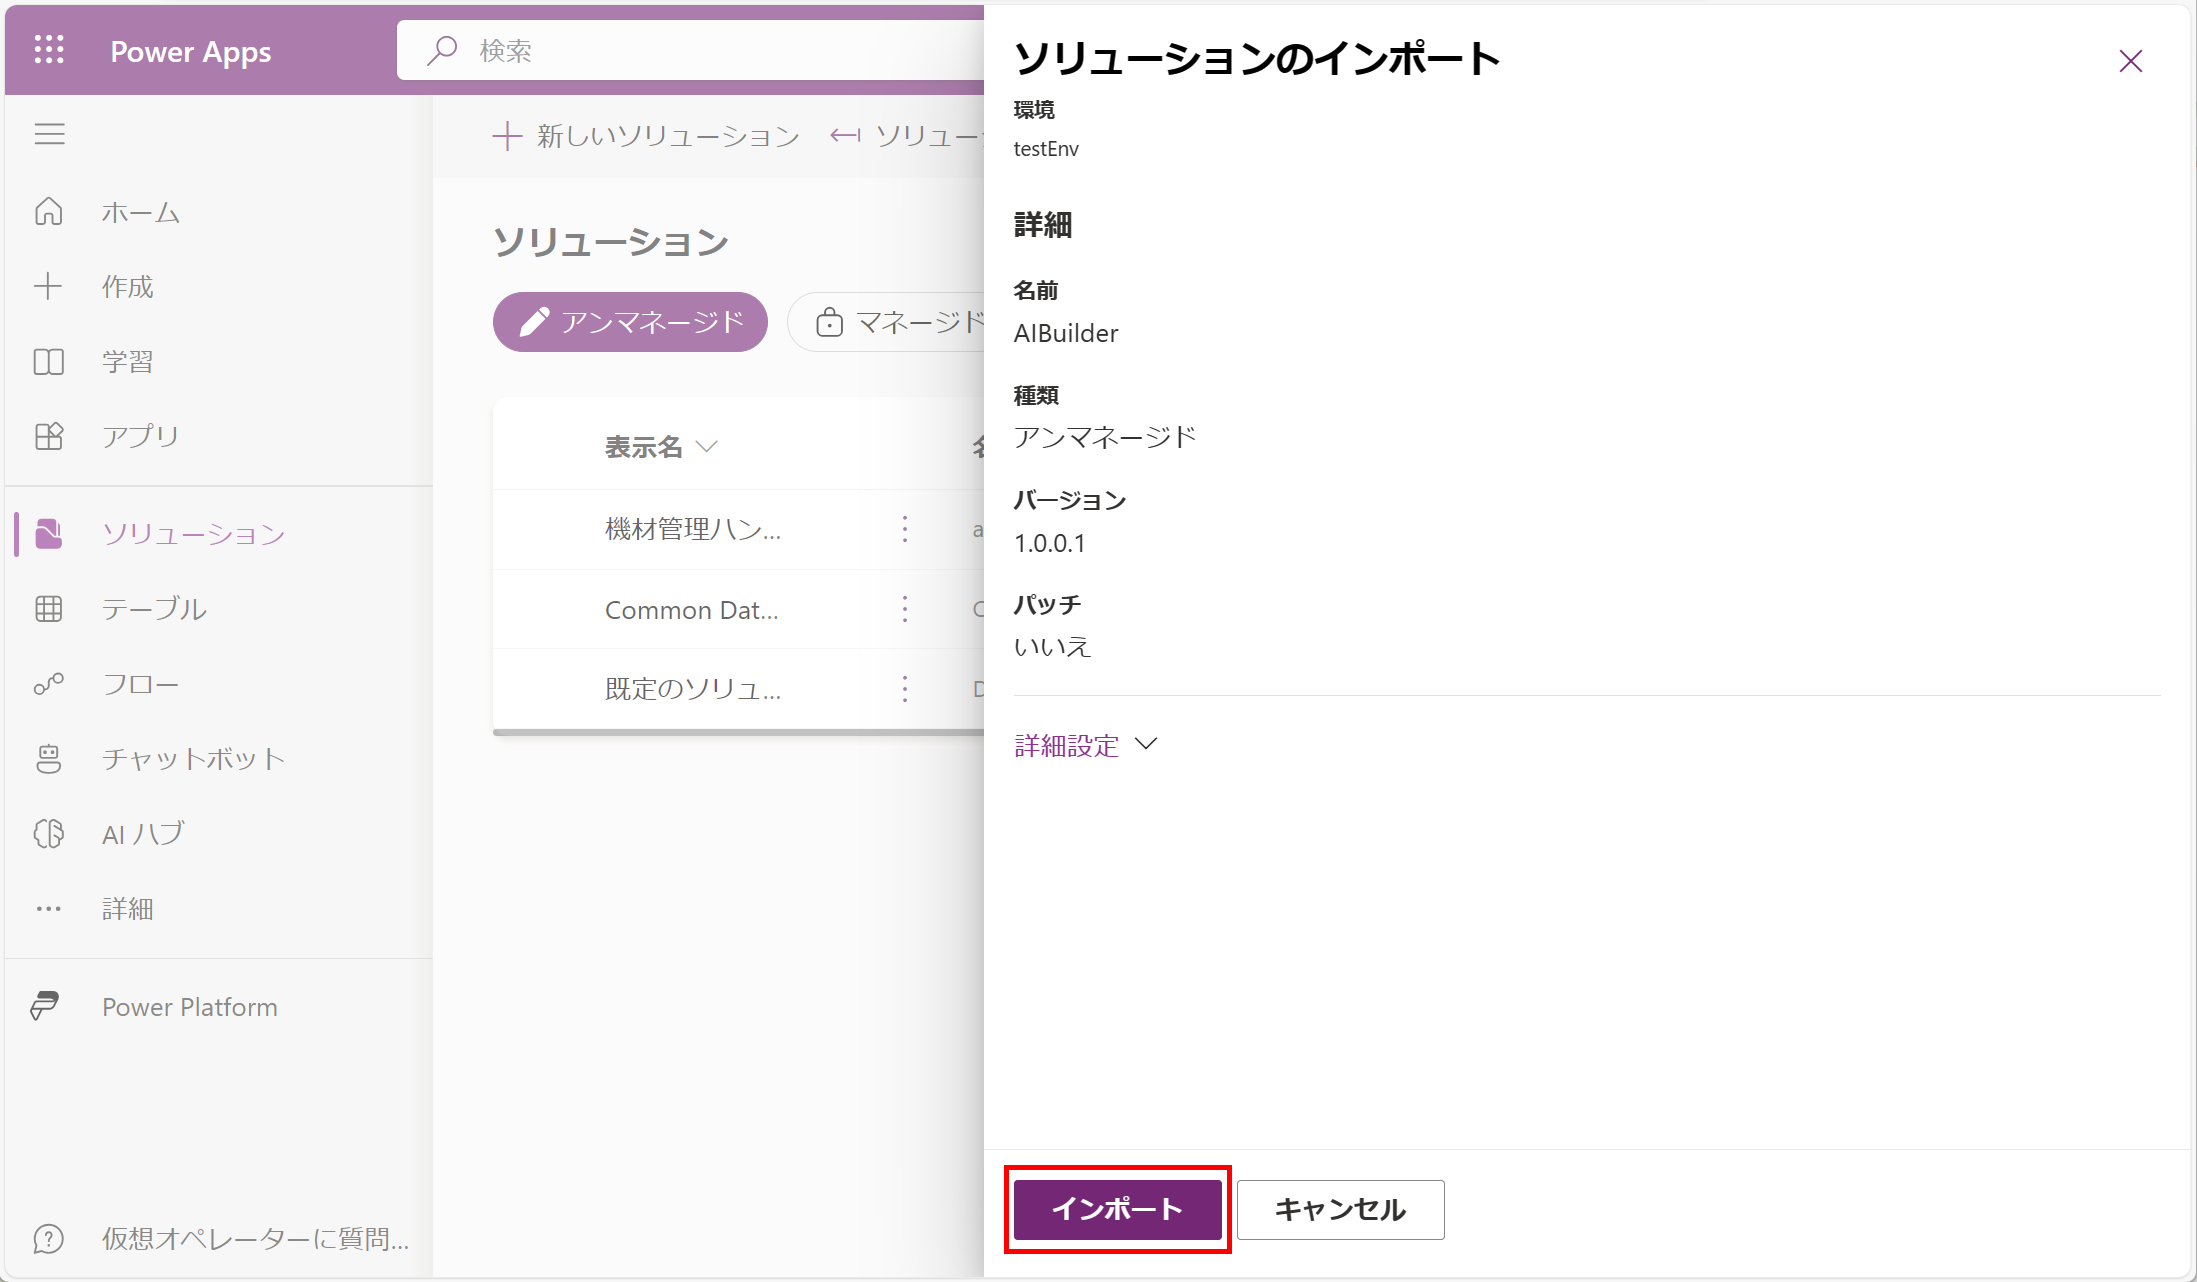Click the purple インポート button

tap(1117, 1210)
